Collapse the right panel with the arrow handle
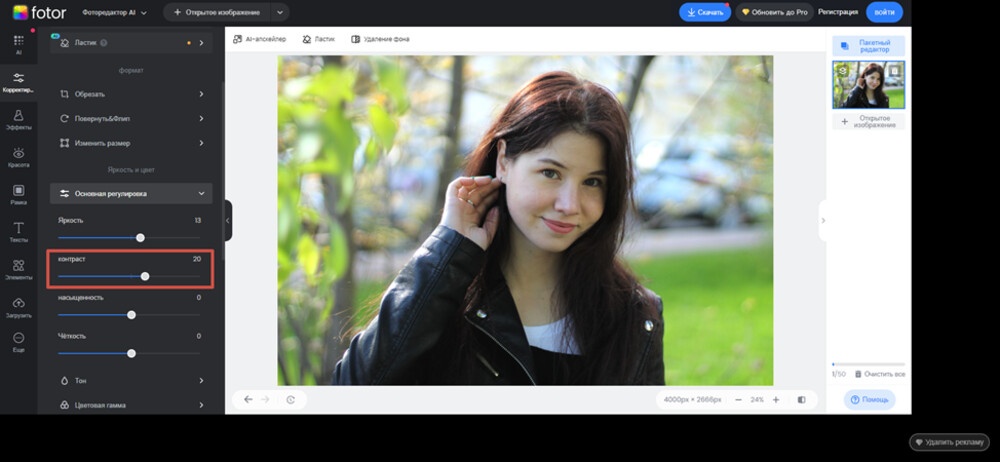This screenshot has height=462, width=1000. (x=823, y=220)
